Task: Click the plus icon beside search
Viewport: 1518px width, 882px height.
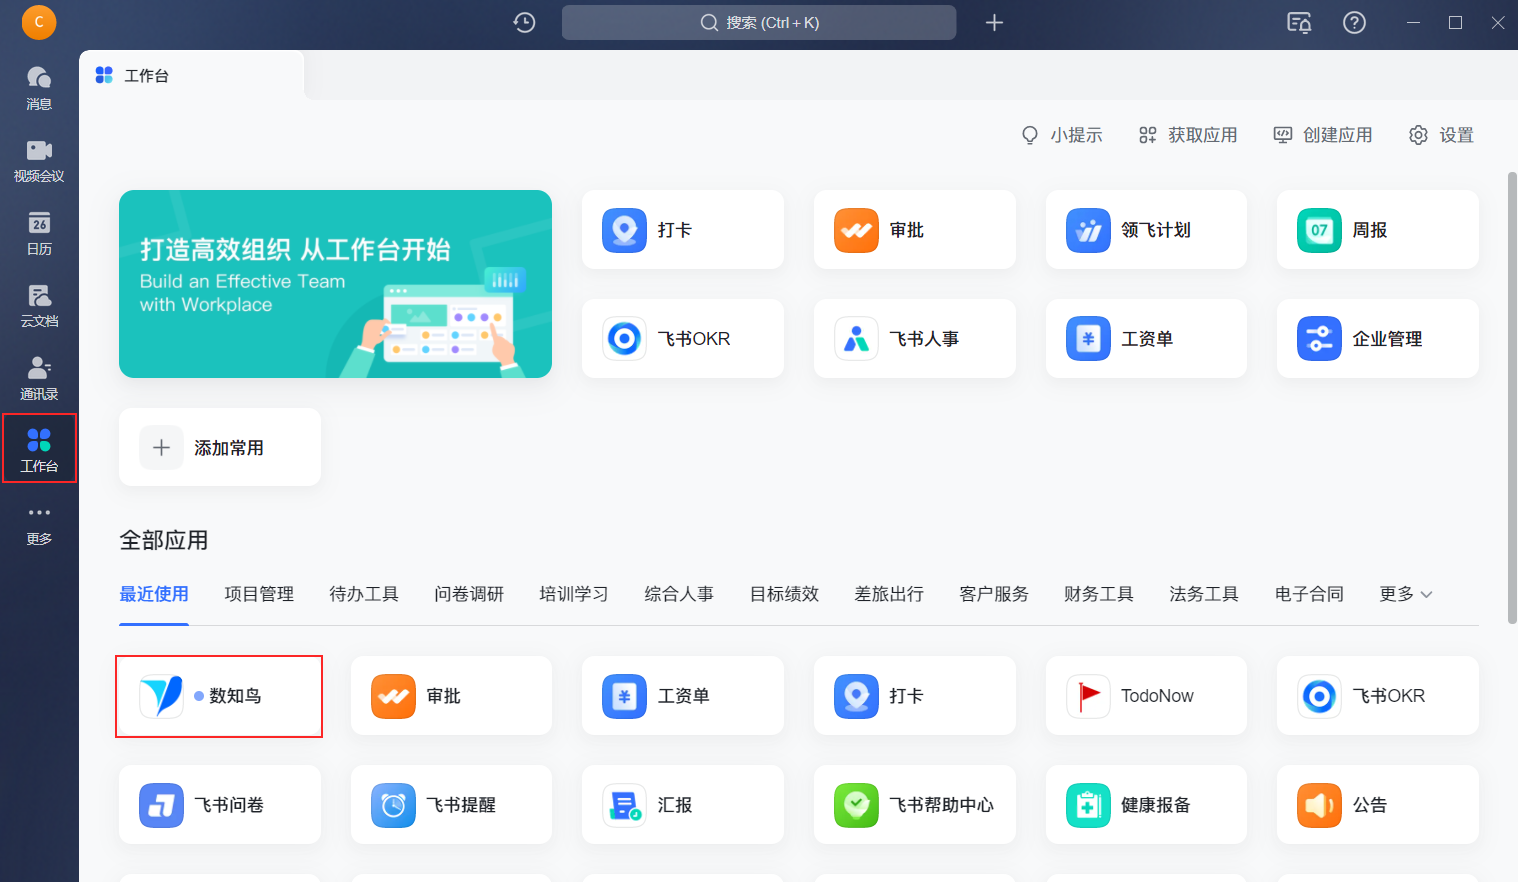Action: tap(994, 22)
